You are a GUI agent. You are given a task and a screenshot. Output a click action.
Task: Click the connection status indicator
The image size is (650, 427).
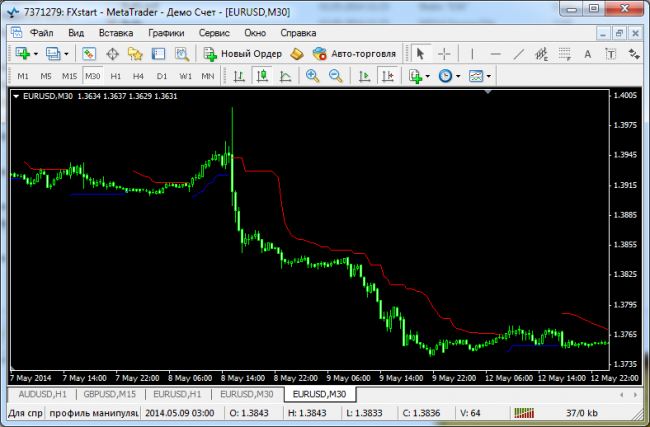(x=524, y=412)
